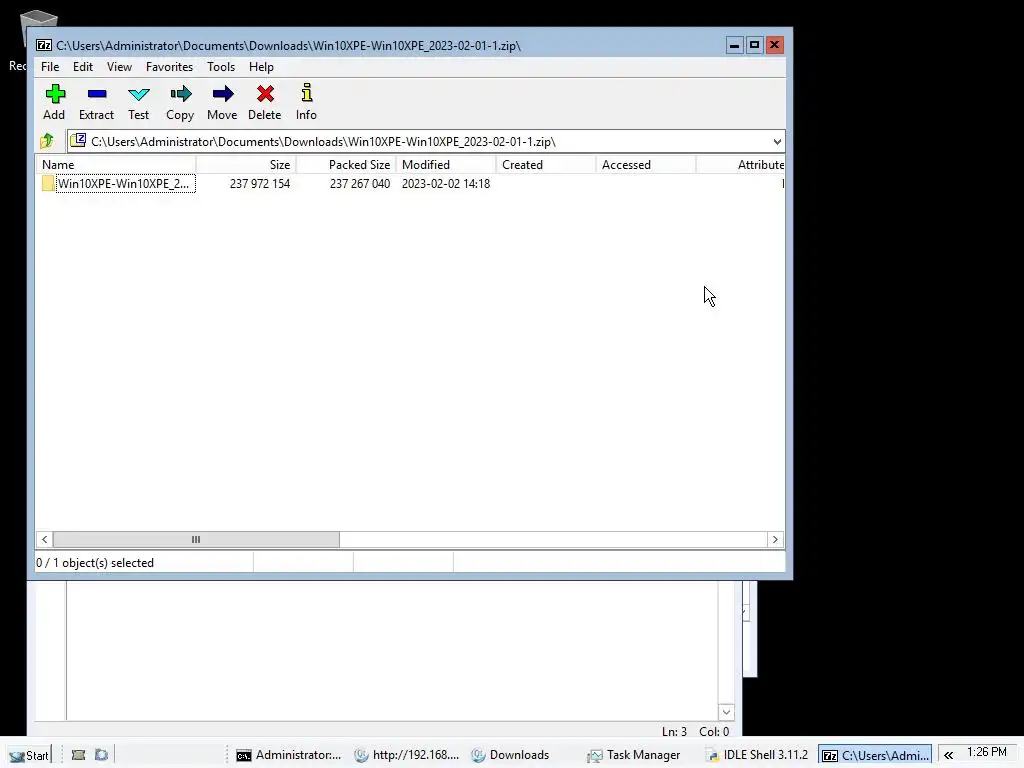
Task: Click the horizontal scrollbar thumb
Action: 196,539
